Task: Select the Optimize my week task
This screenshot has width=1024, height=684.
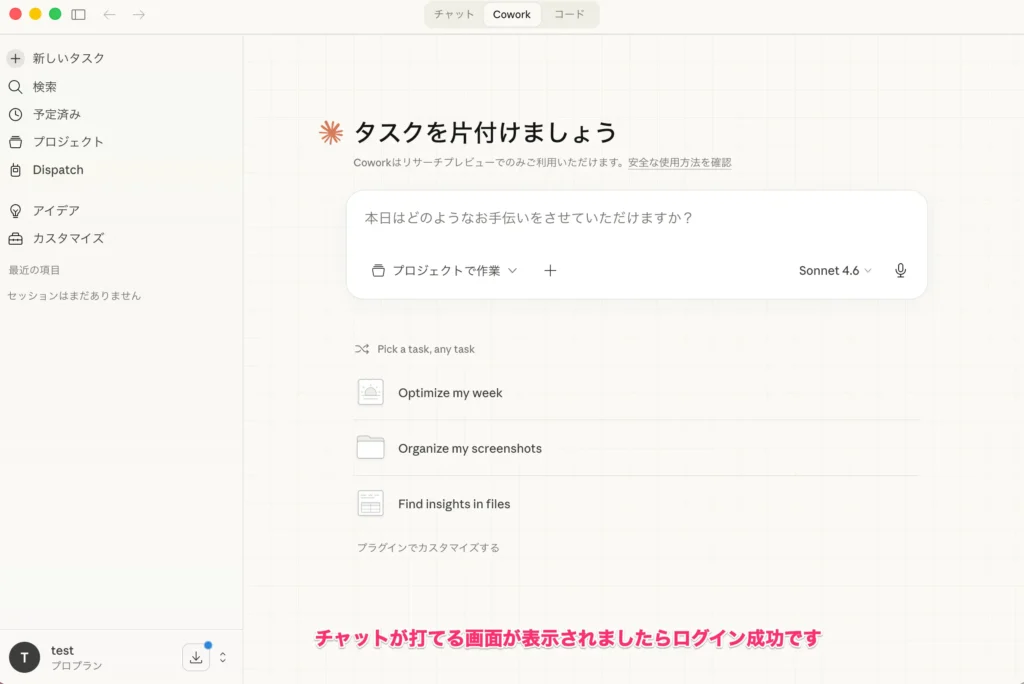Action: [448, 392]
